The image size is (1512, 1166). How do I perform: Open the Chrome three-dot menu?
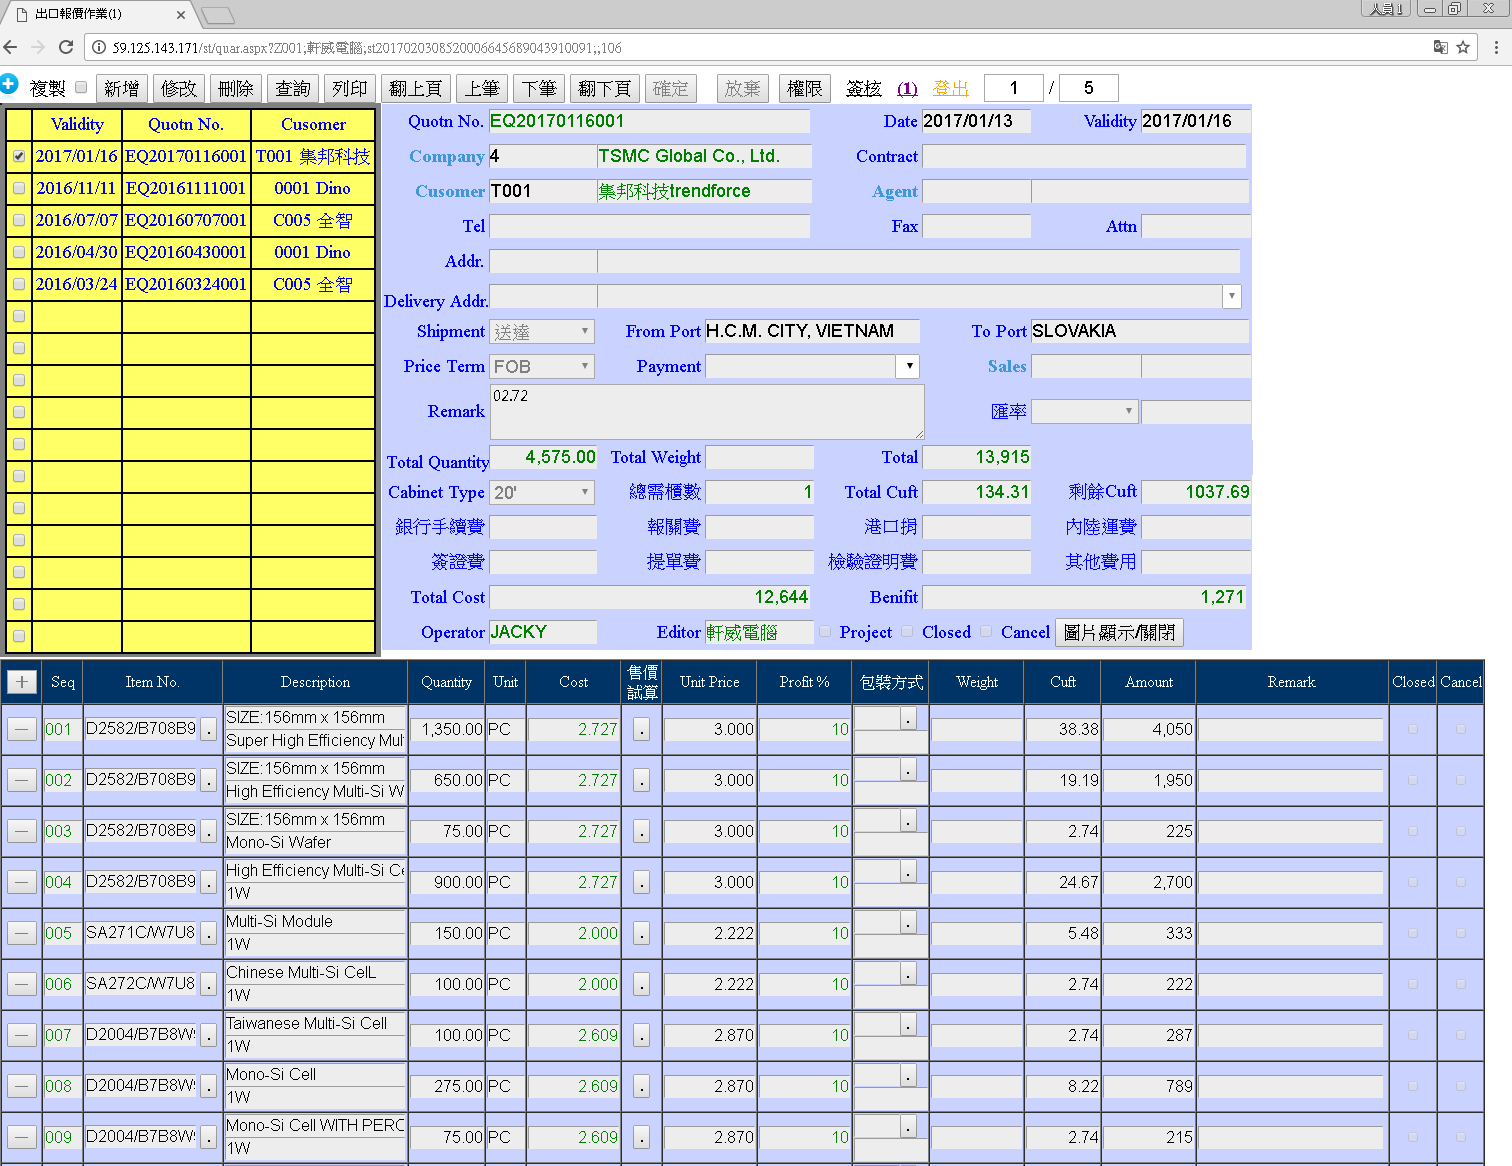(1496, 47)
